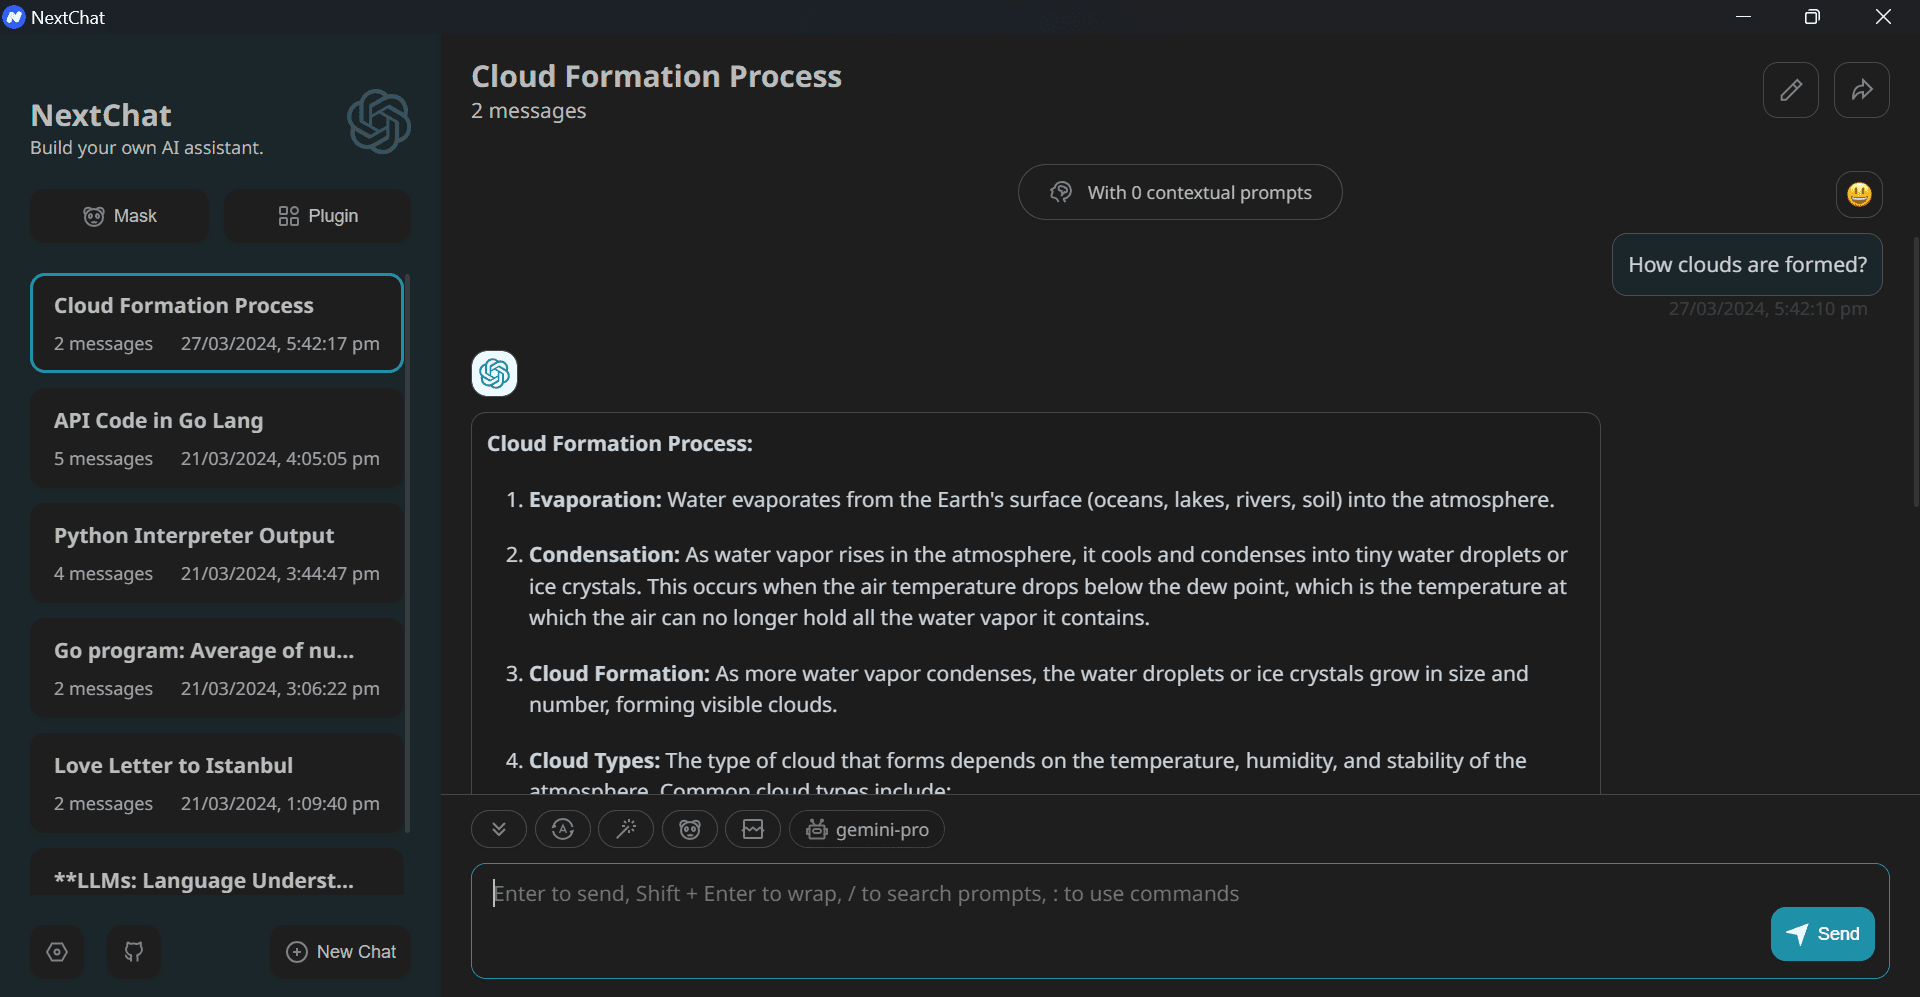Open the Go program: Average of nu... chat

[217, 668]
